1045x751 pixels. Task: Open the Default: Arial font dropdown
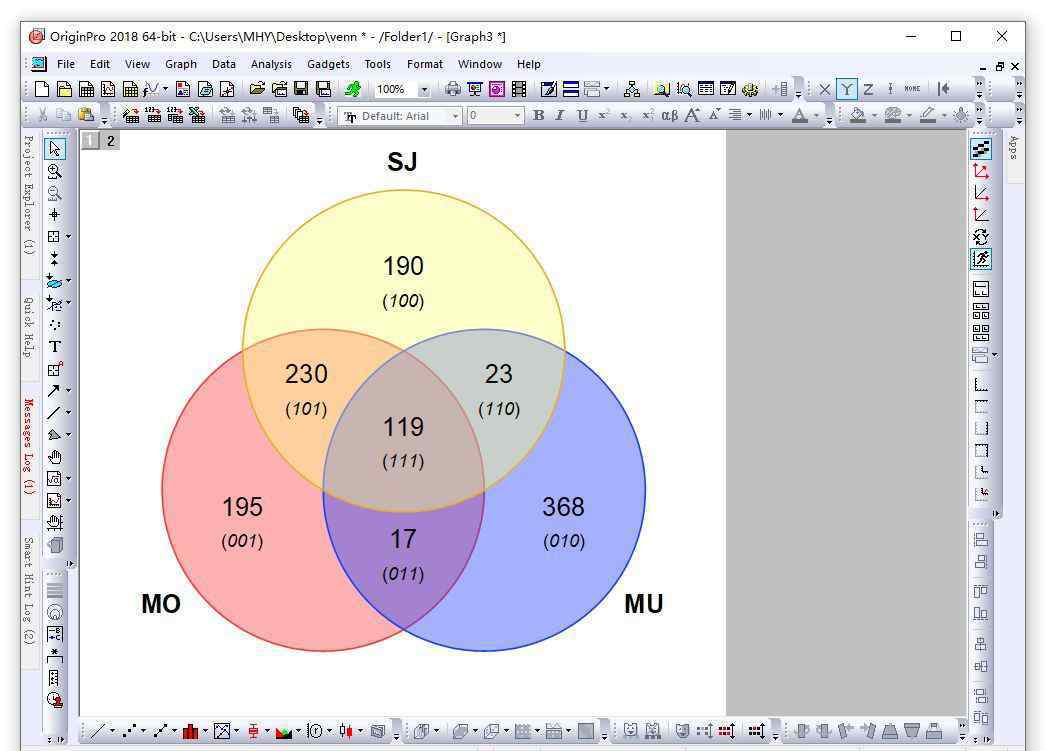tap(455, 116)
